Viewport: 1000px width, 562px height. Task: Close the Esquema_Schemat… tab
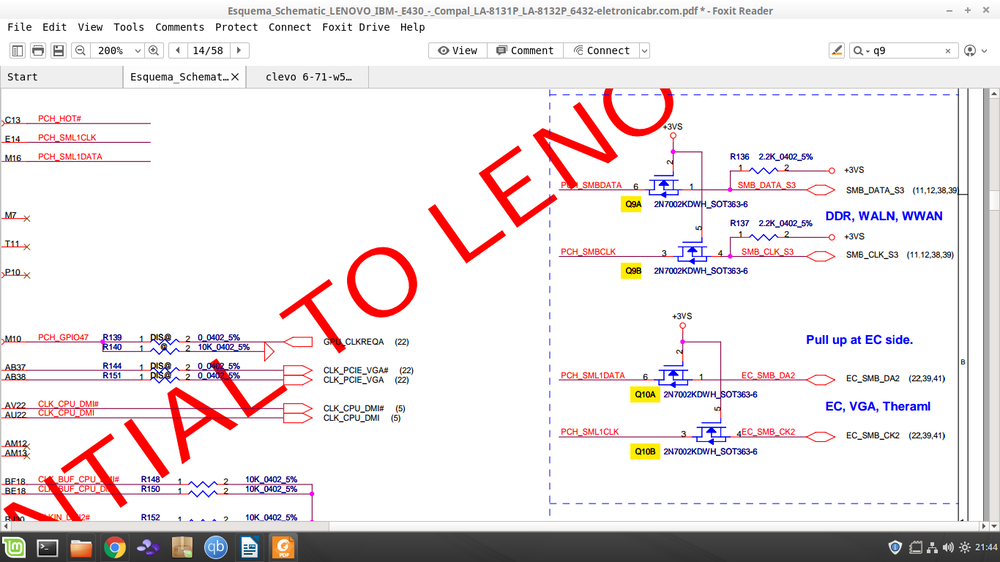235,77
